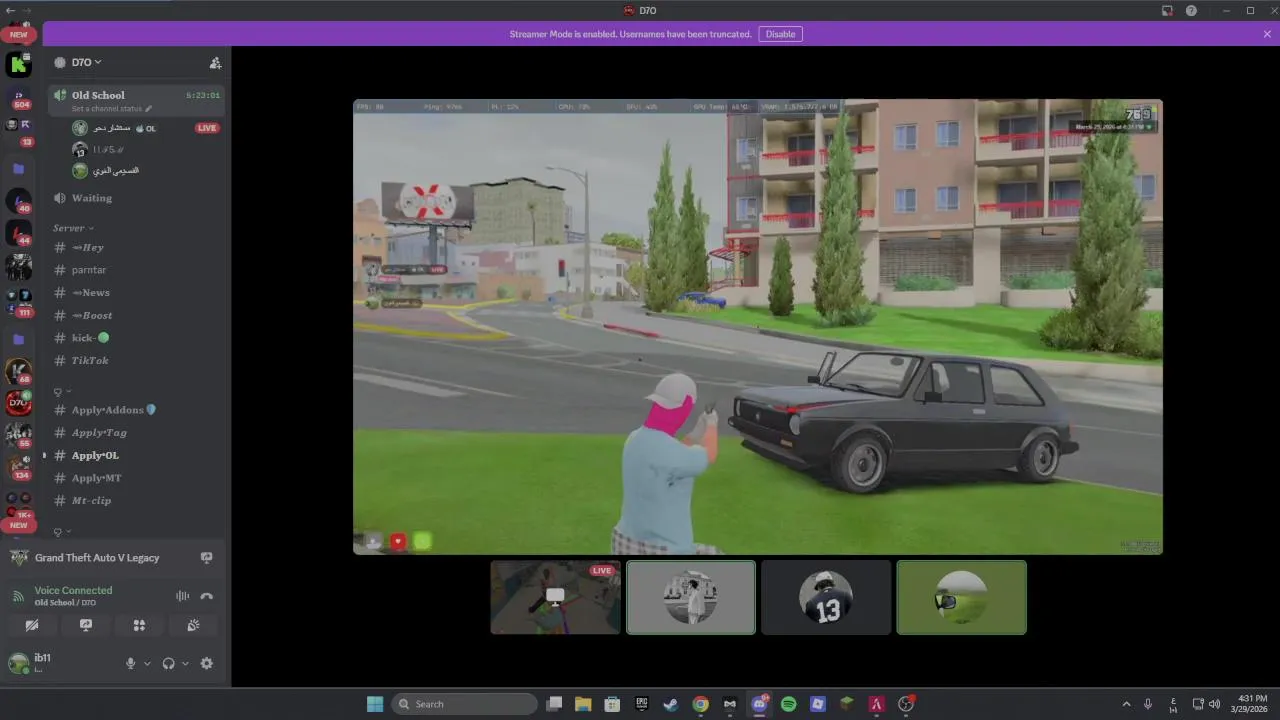The width and height of the screenshot is (1280, 720).
Task: Open user settings gear
Action: point(207,663)
